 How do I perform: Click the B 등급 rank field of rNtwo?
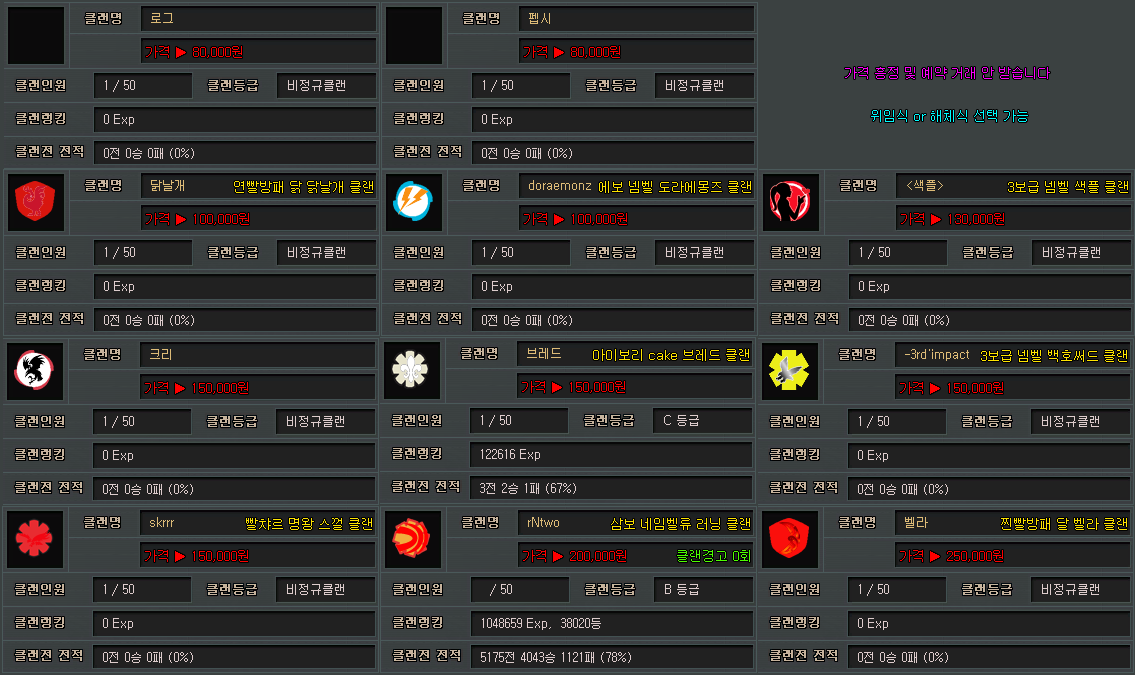coord(703,589)
